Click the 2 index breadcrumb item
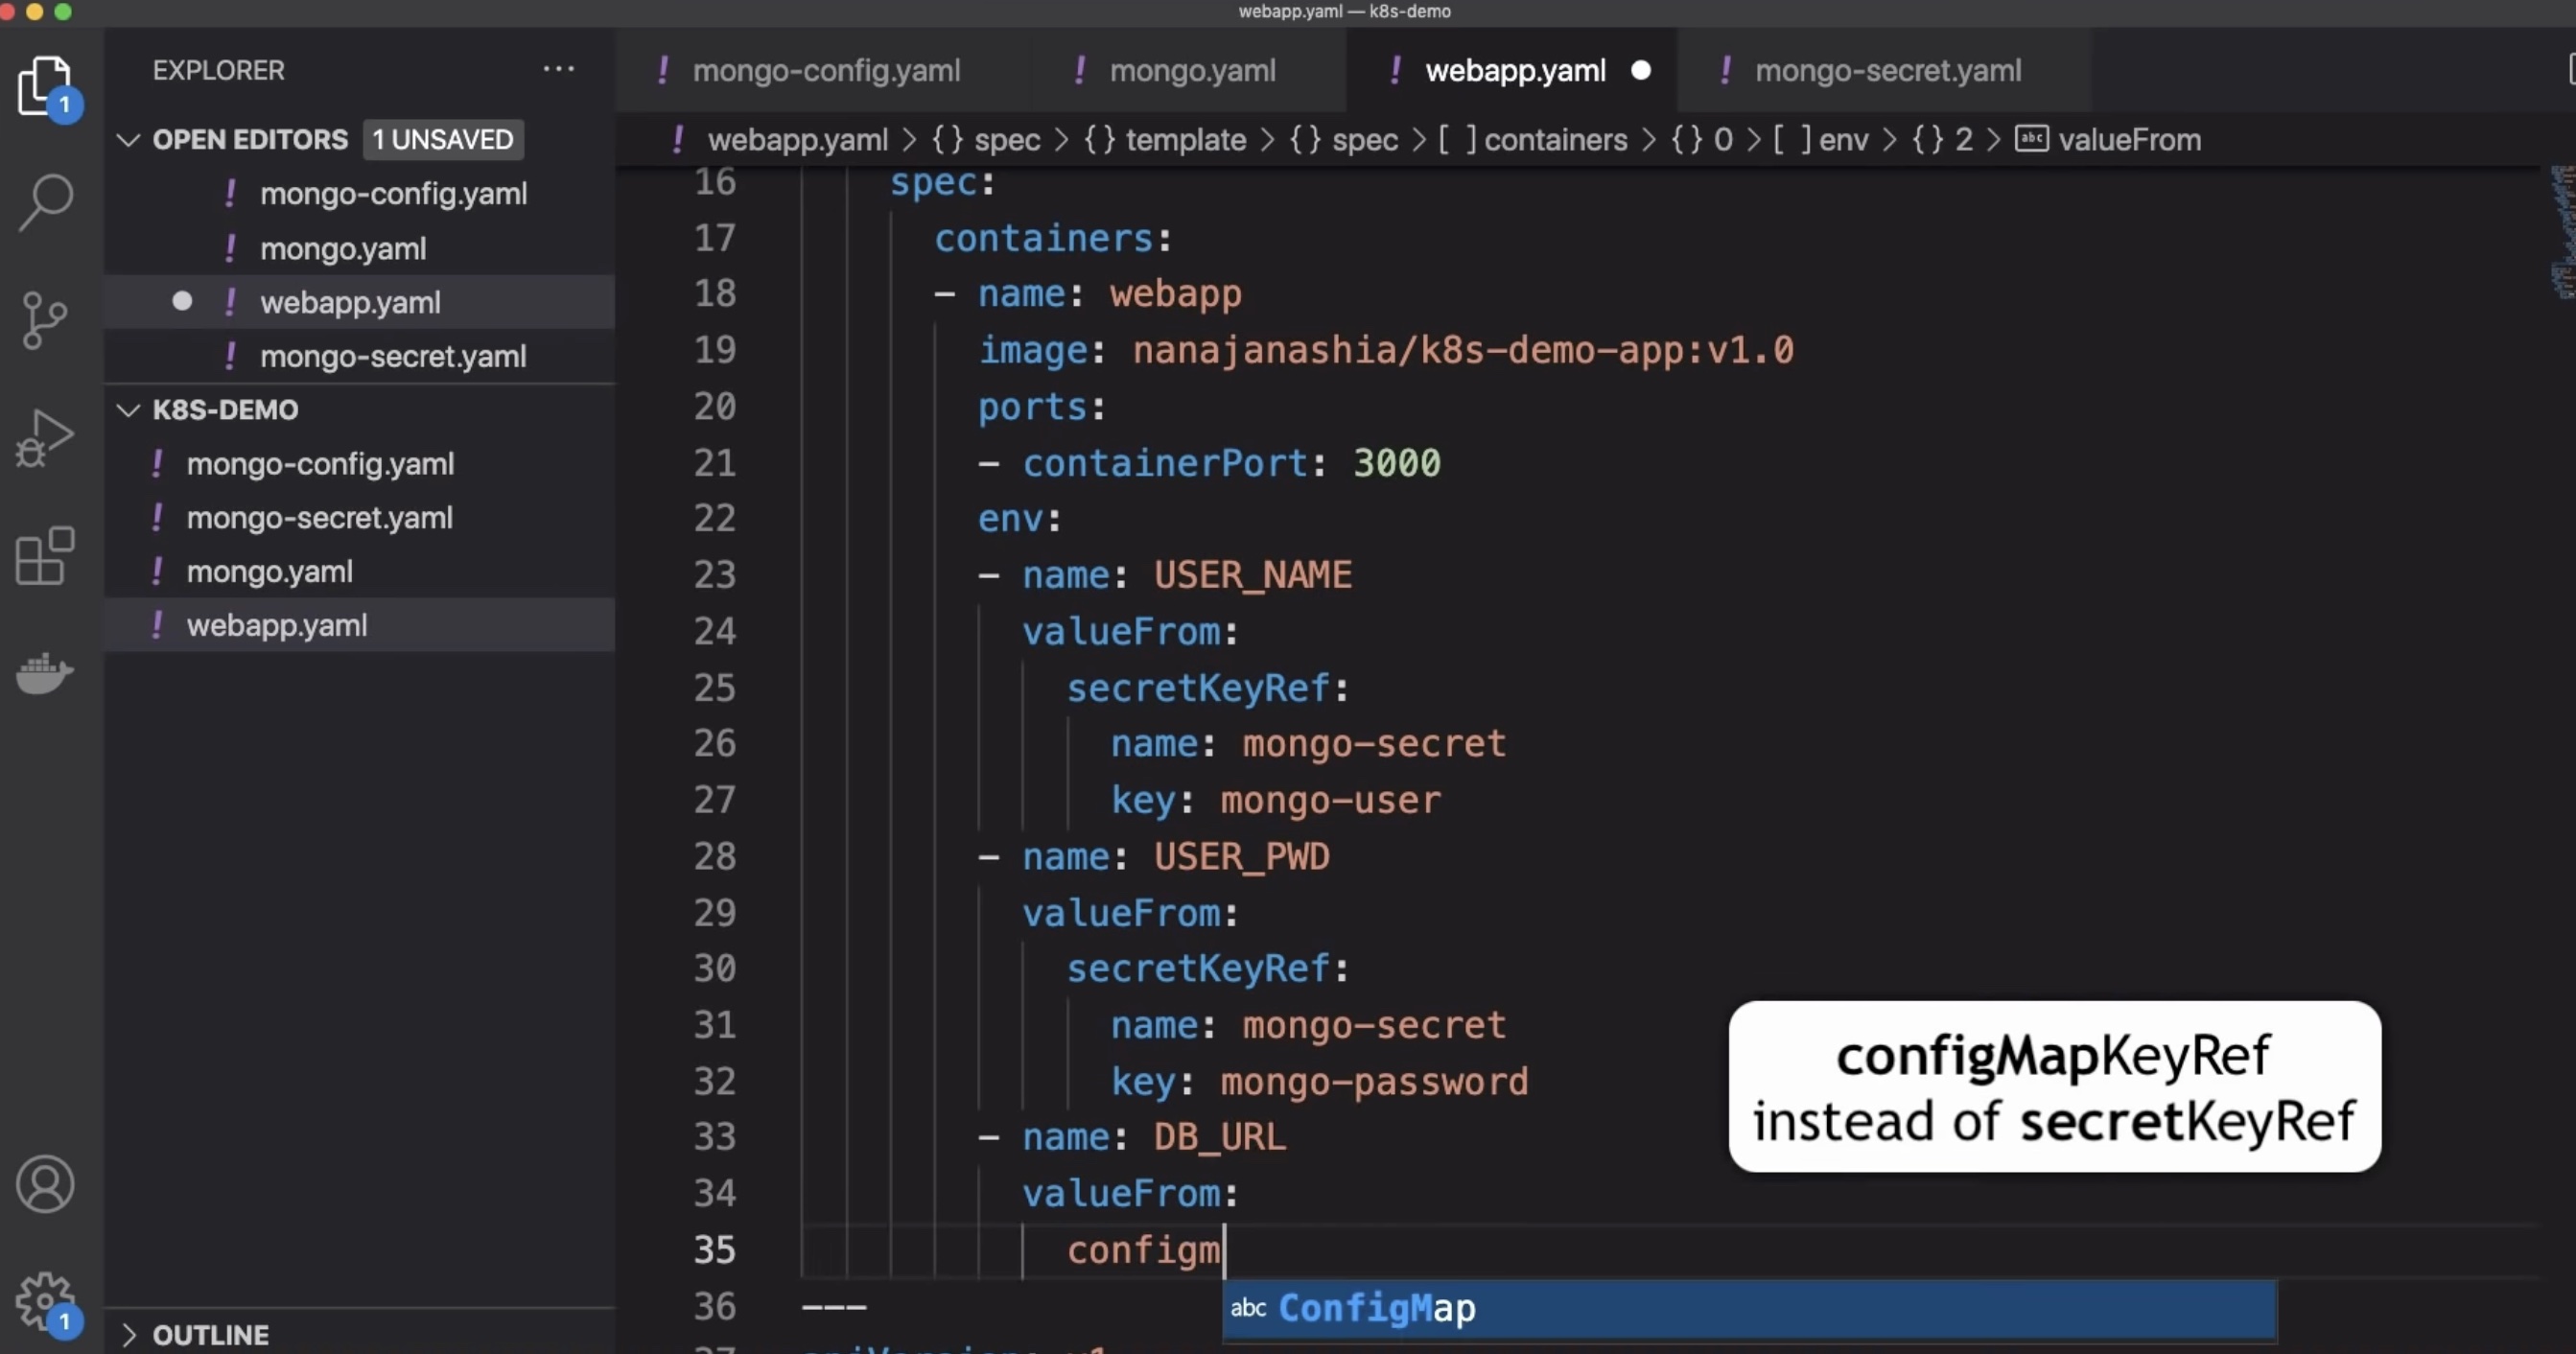Screen dimensions: 2576x1354 click(1943, 139)
